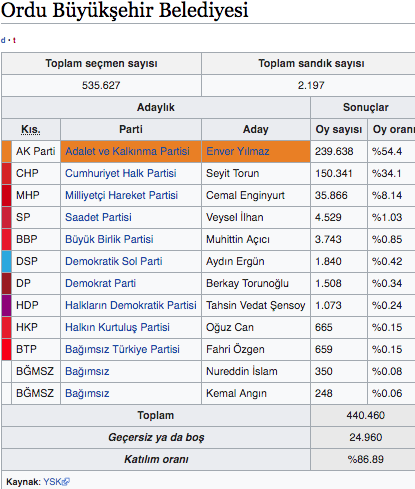
Task: Click the ballot box count 2.197
Action: [311, 85]
